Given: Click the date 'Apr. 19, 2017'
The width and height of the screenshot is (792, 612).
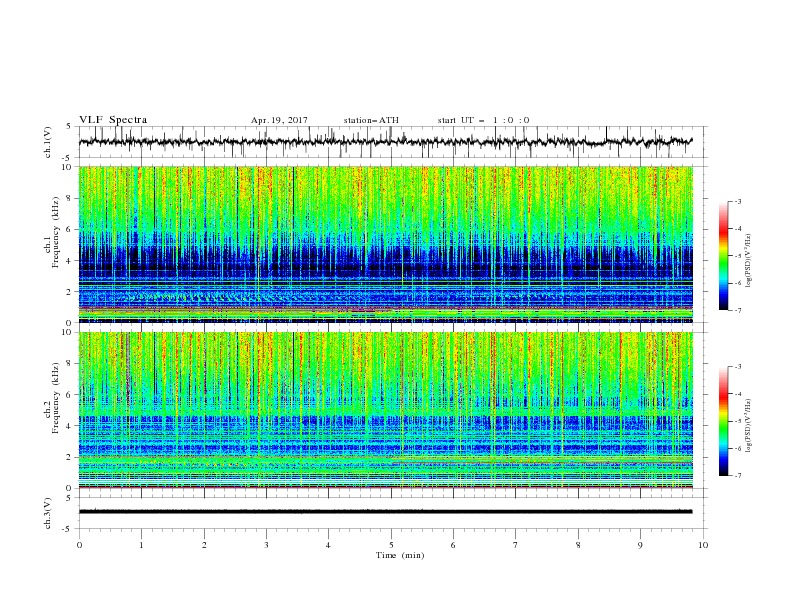Looking at the screenshot, I should pyautogui.click(x=279, y=120).
